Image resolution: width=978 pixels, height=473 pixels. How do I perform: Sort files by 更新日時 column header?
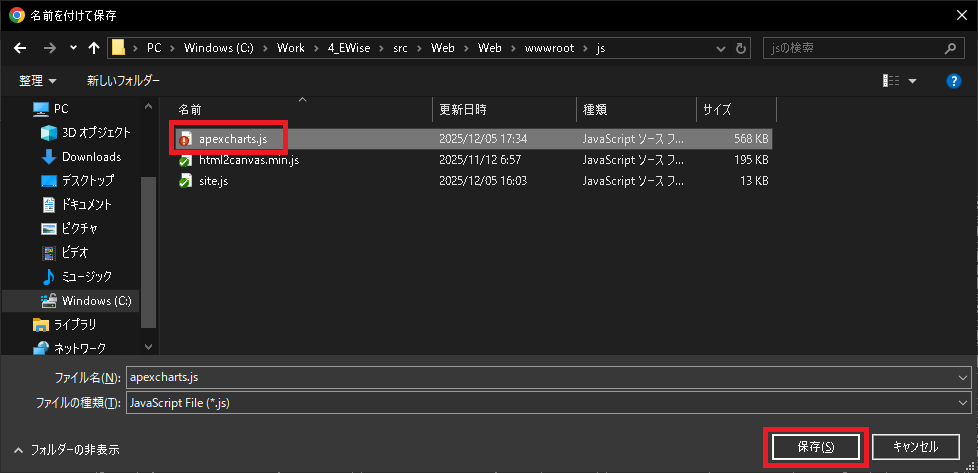click(x=462, y=109)
